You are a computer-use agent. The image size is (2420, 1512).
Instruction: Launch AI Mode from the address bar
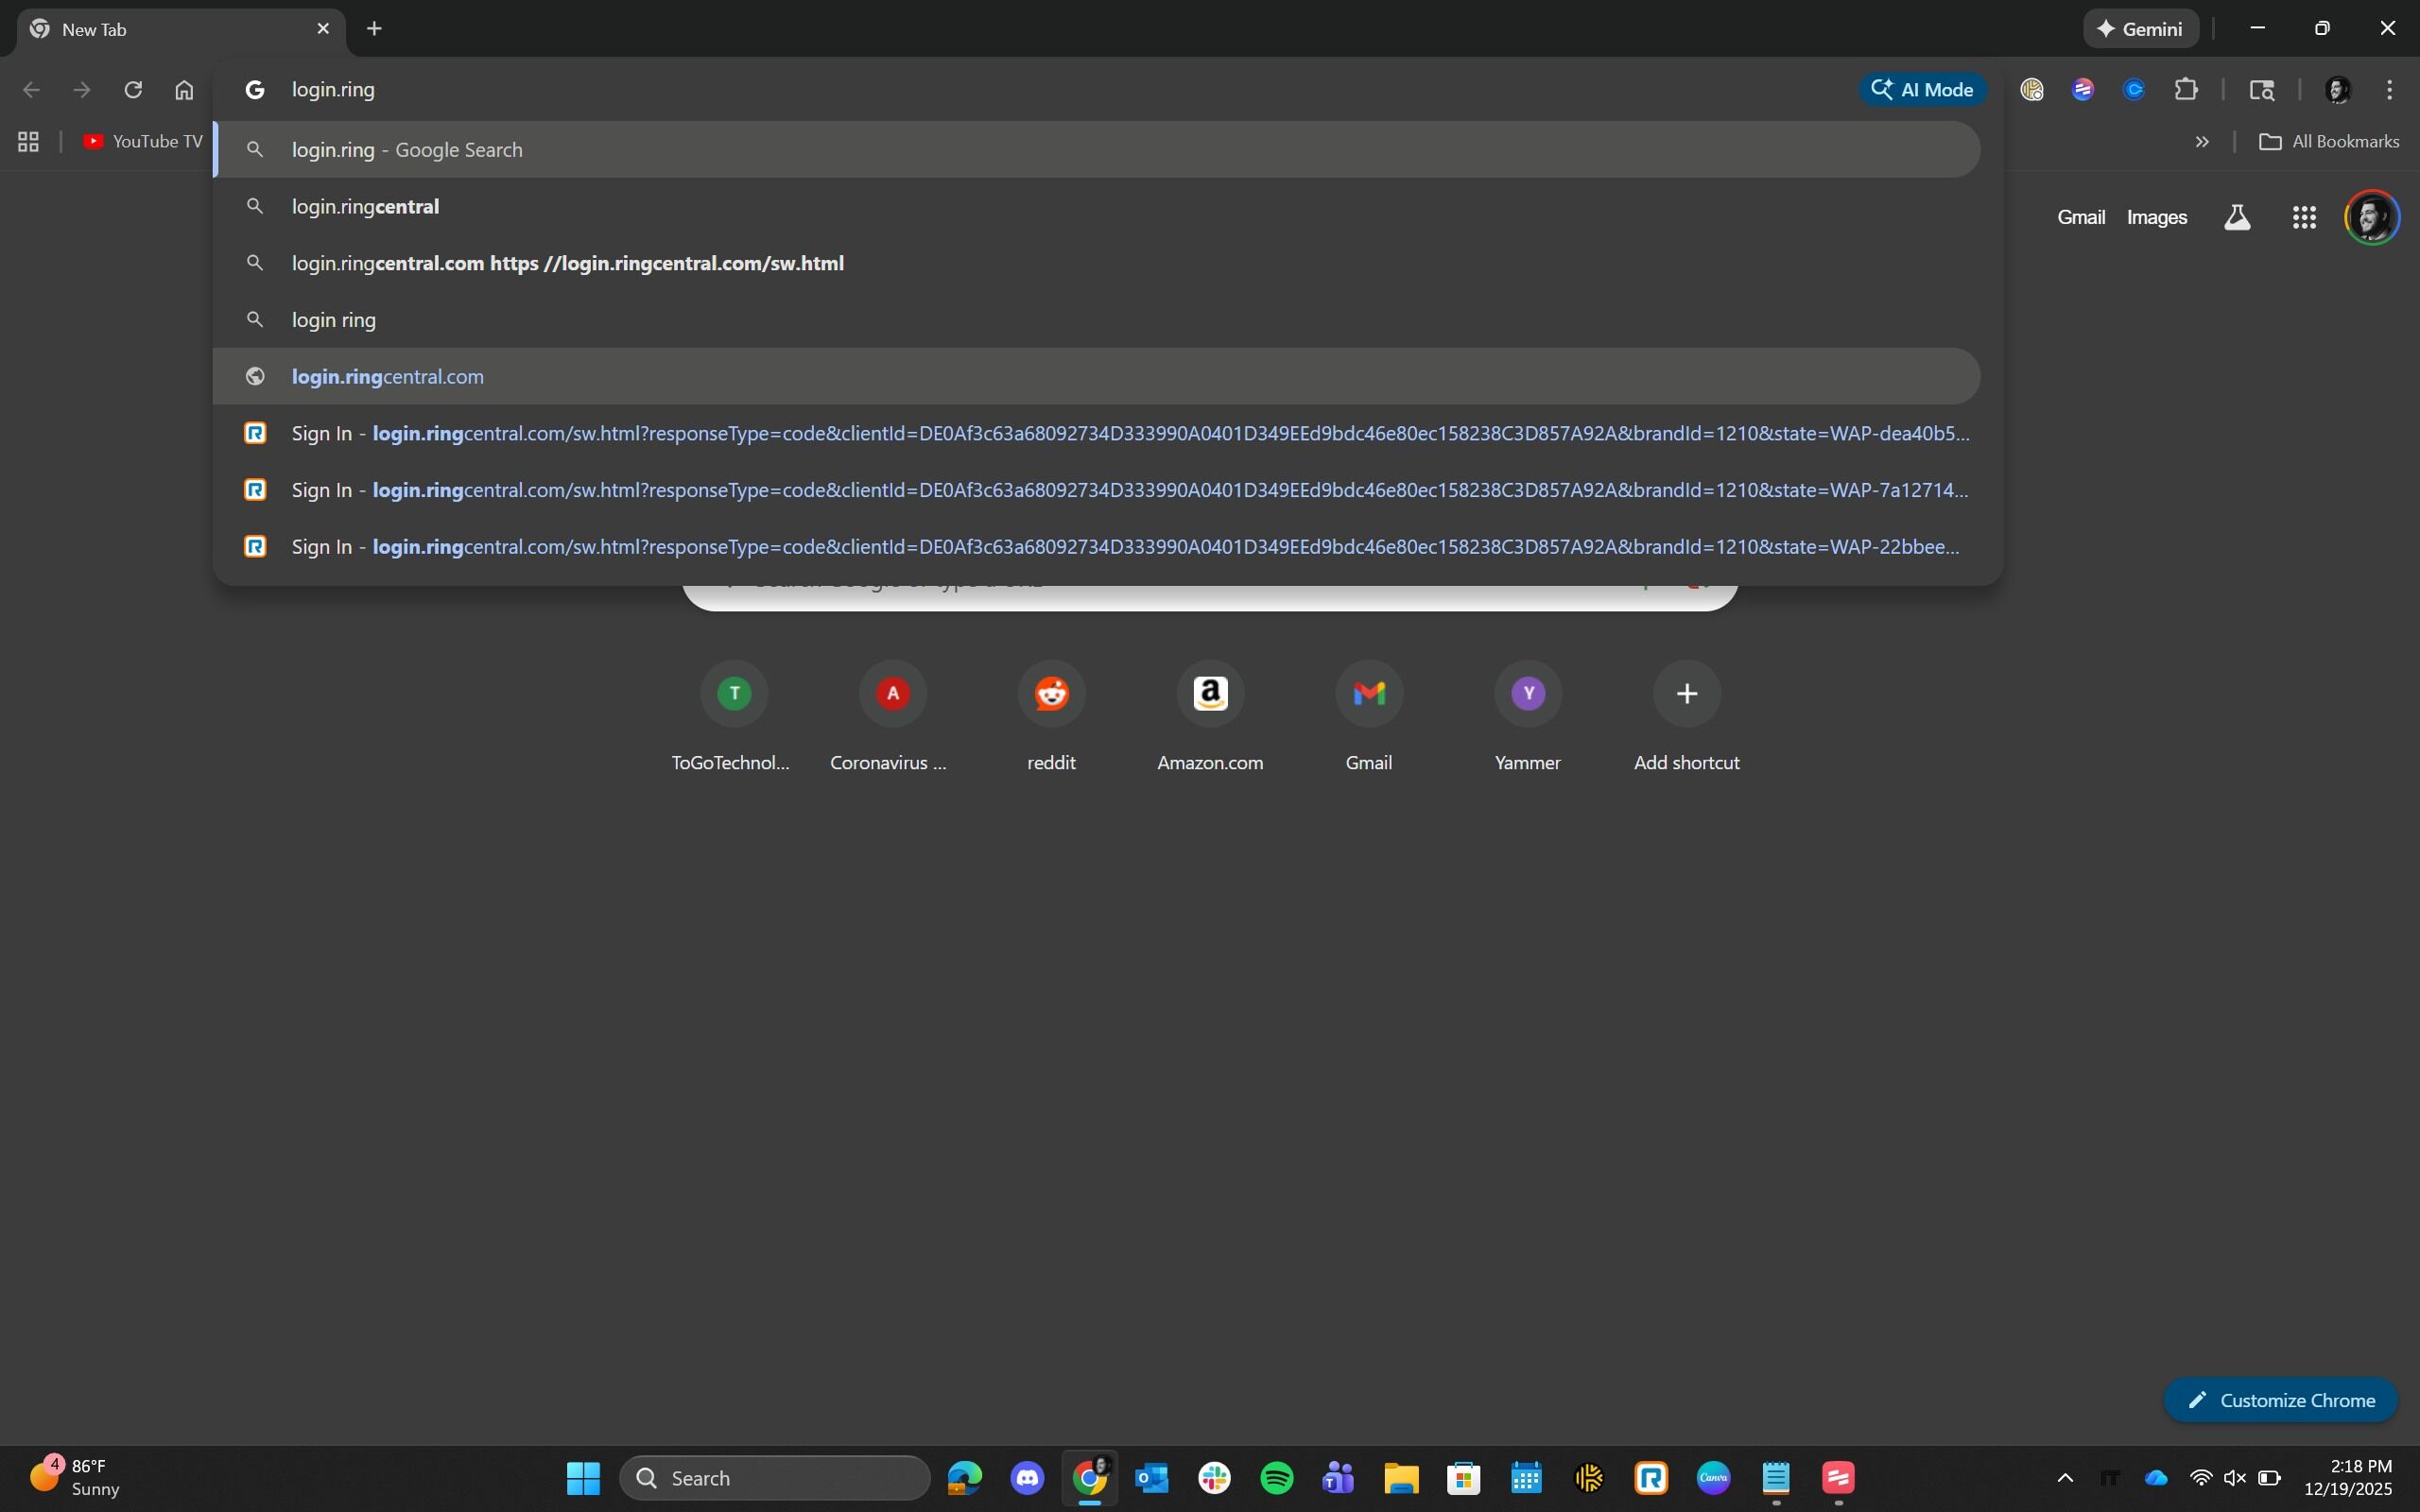1922,90
